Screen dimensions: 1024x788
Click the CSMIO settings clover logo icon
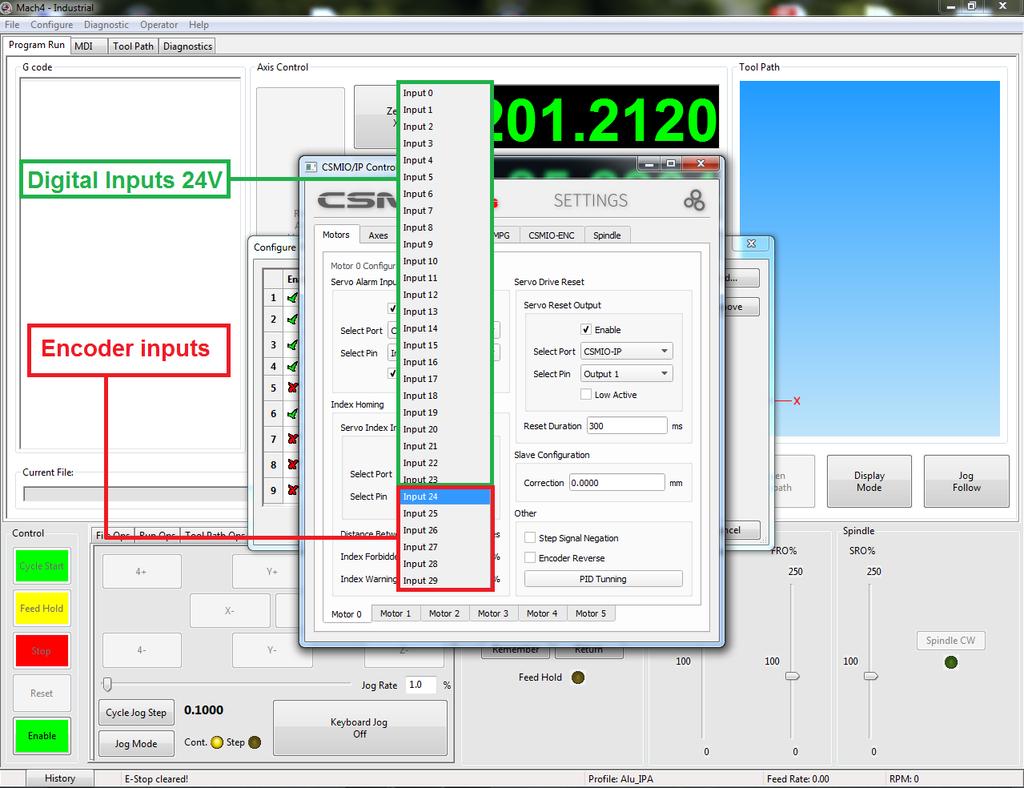click(694, 200)
